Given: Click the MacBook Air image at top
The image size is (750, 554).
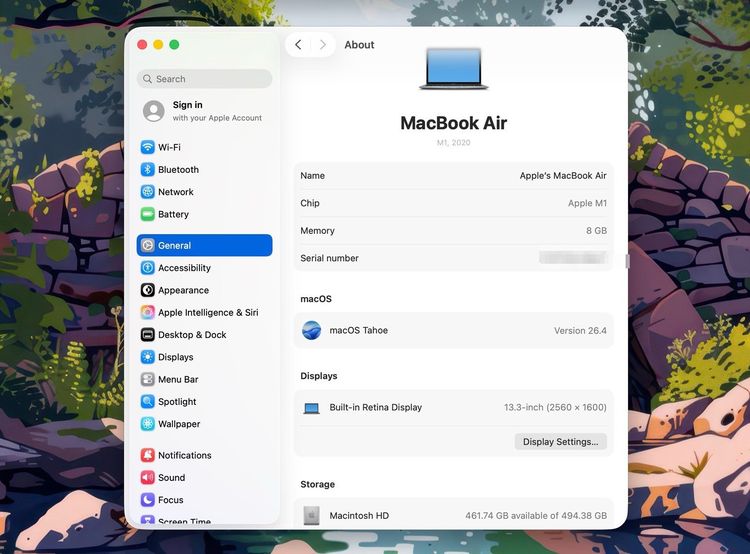Looking at the screenshot, I should 453,68.
